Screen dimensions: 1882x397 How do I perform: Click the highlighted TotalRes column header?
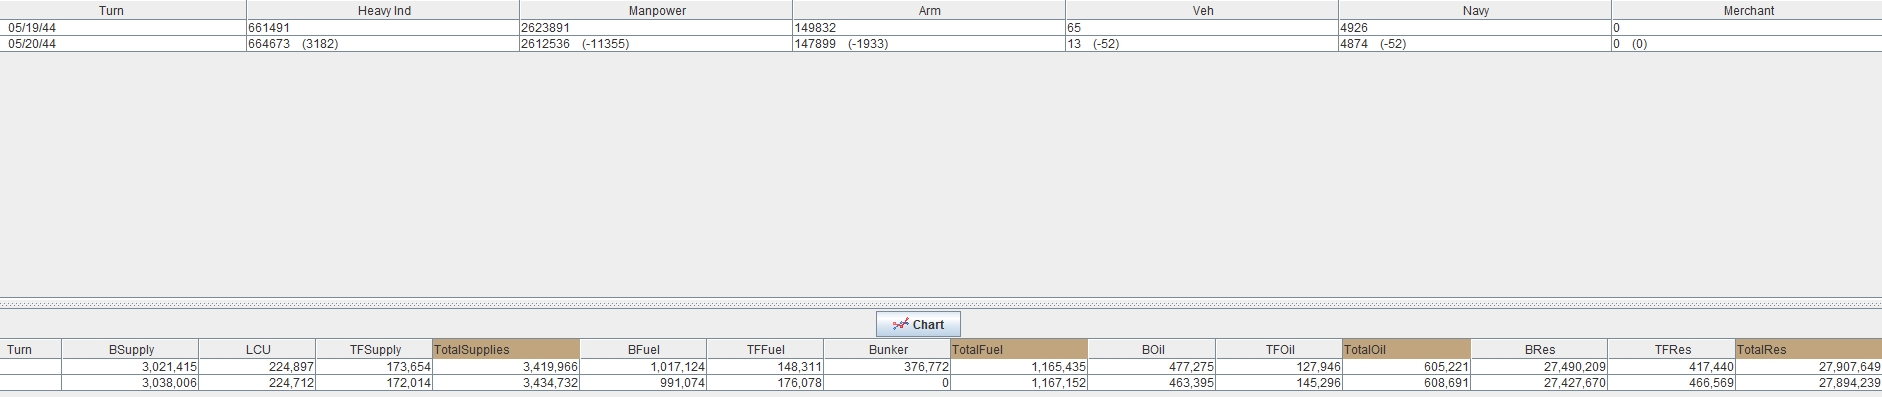coord(1809,349)
